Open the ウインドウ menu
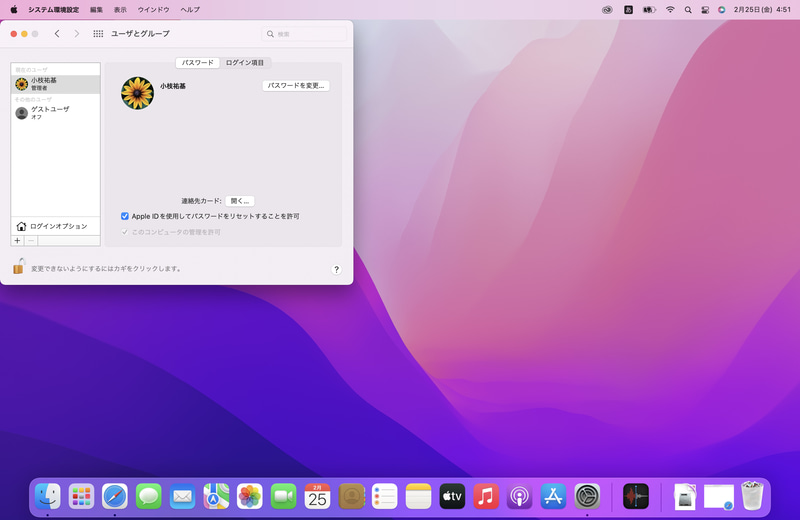This screenshot has width=800, height=520. pyautogui.click(x=154, y=10)
